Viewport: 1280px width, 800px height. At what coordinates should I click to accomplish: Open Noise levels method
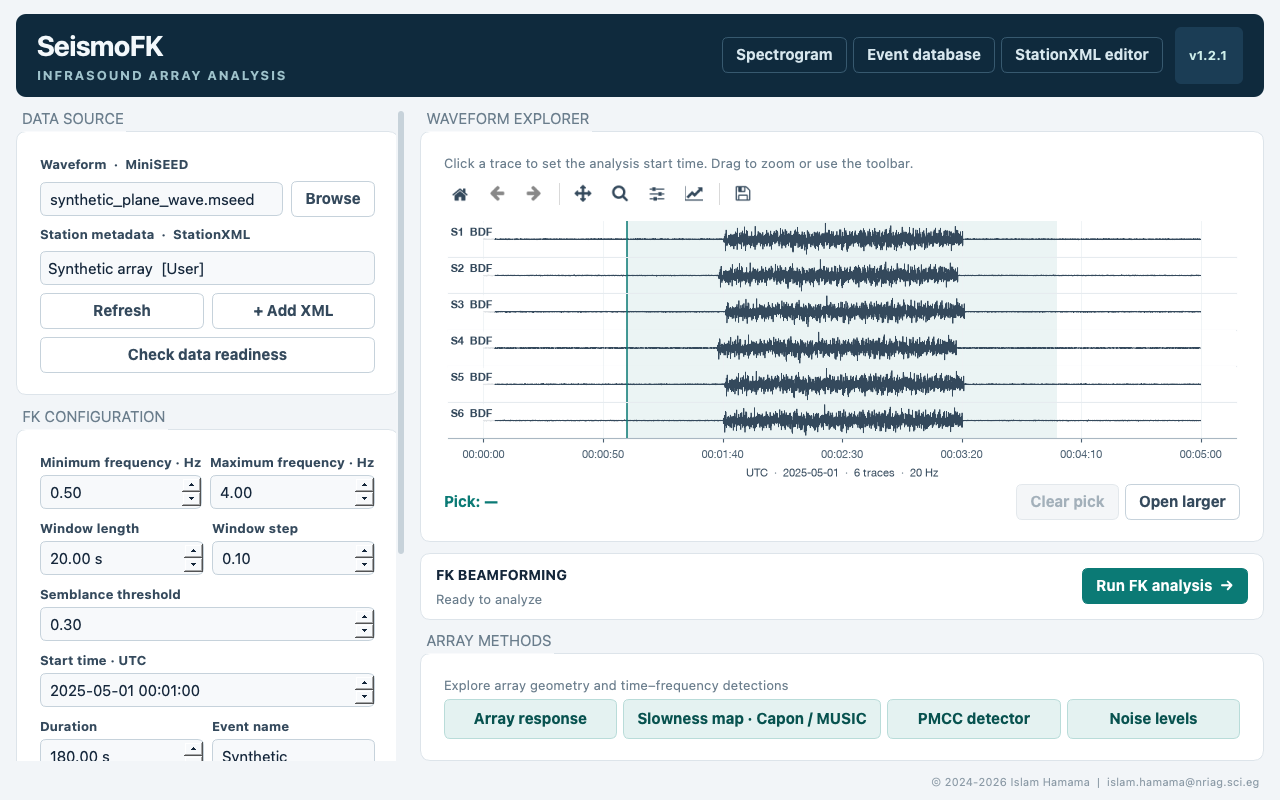[x=1153, y=719]
